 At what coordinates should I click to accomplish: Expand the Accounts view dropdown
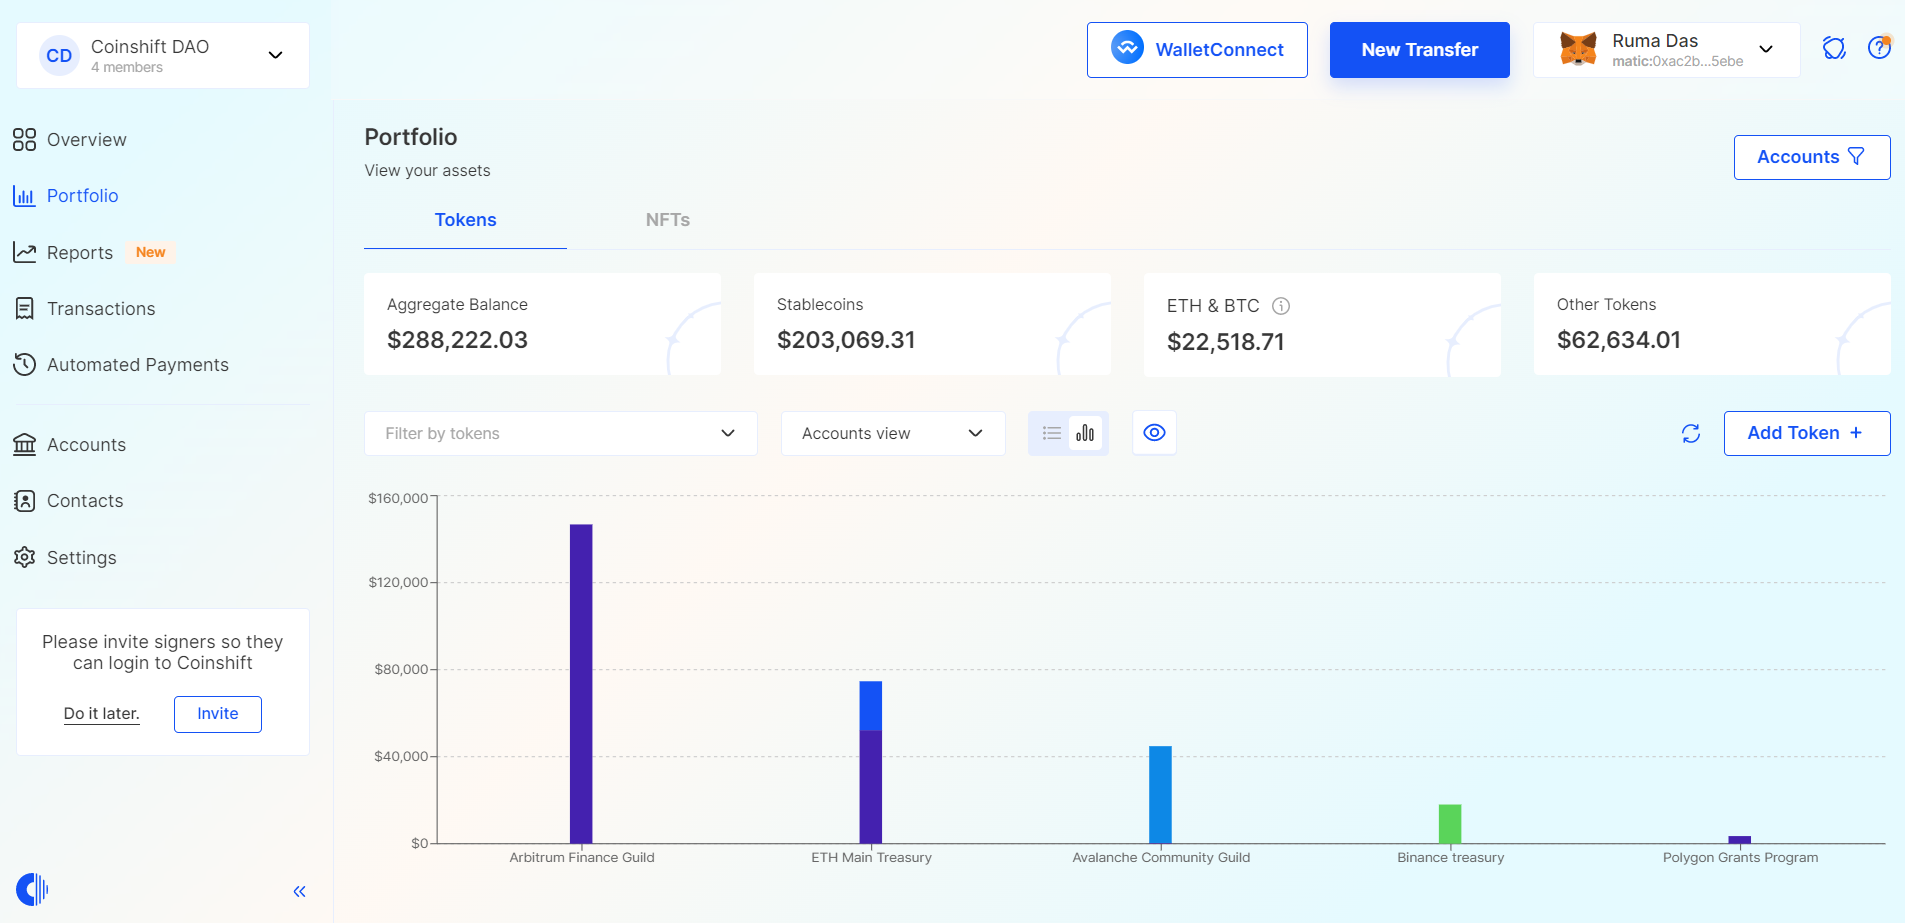[892, 433]
